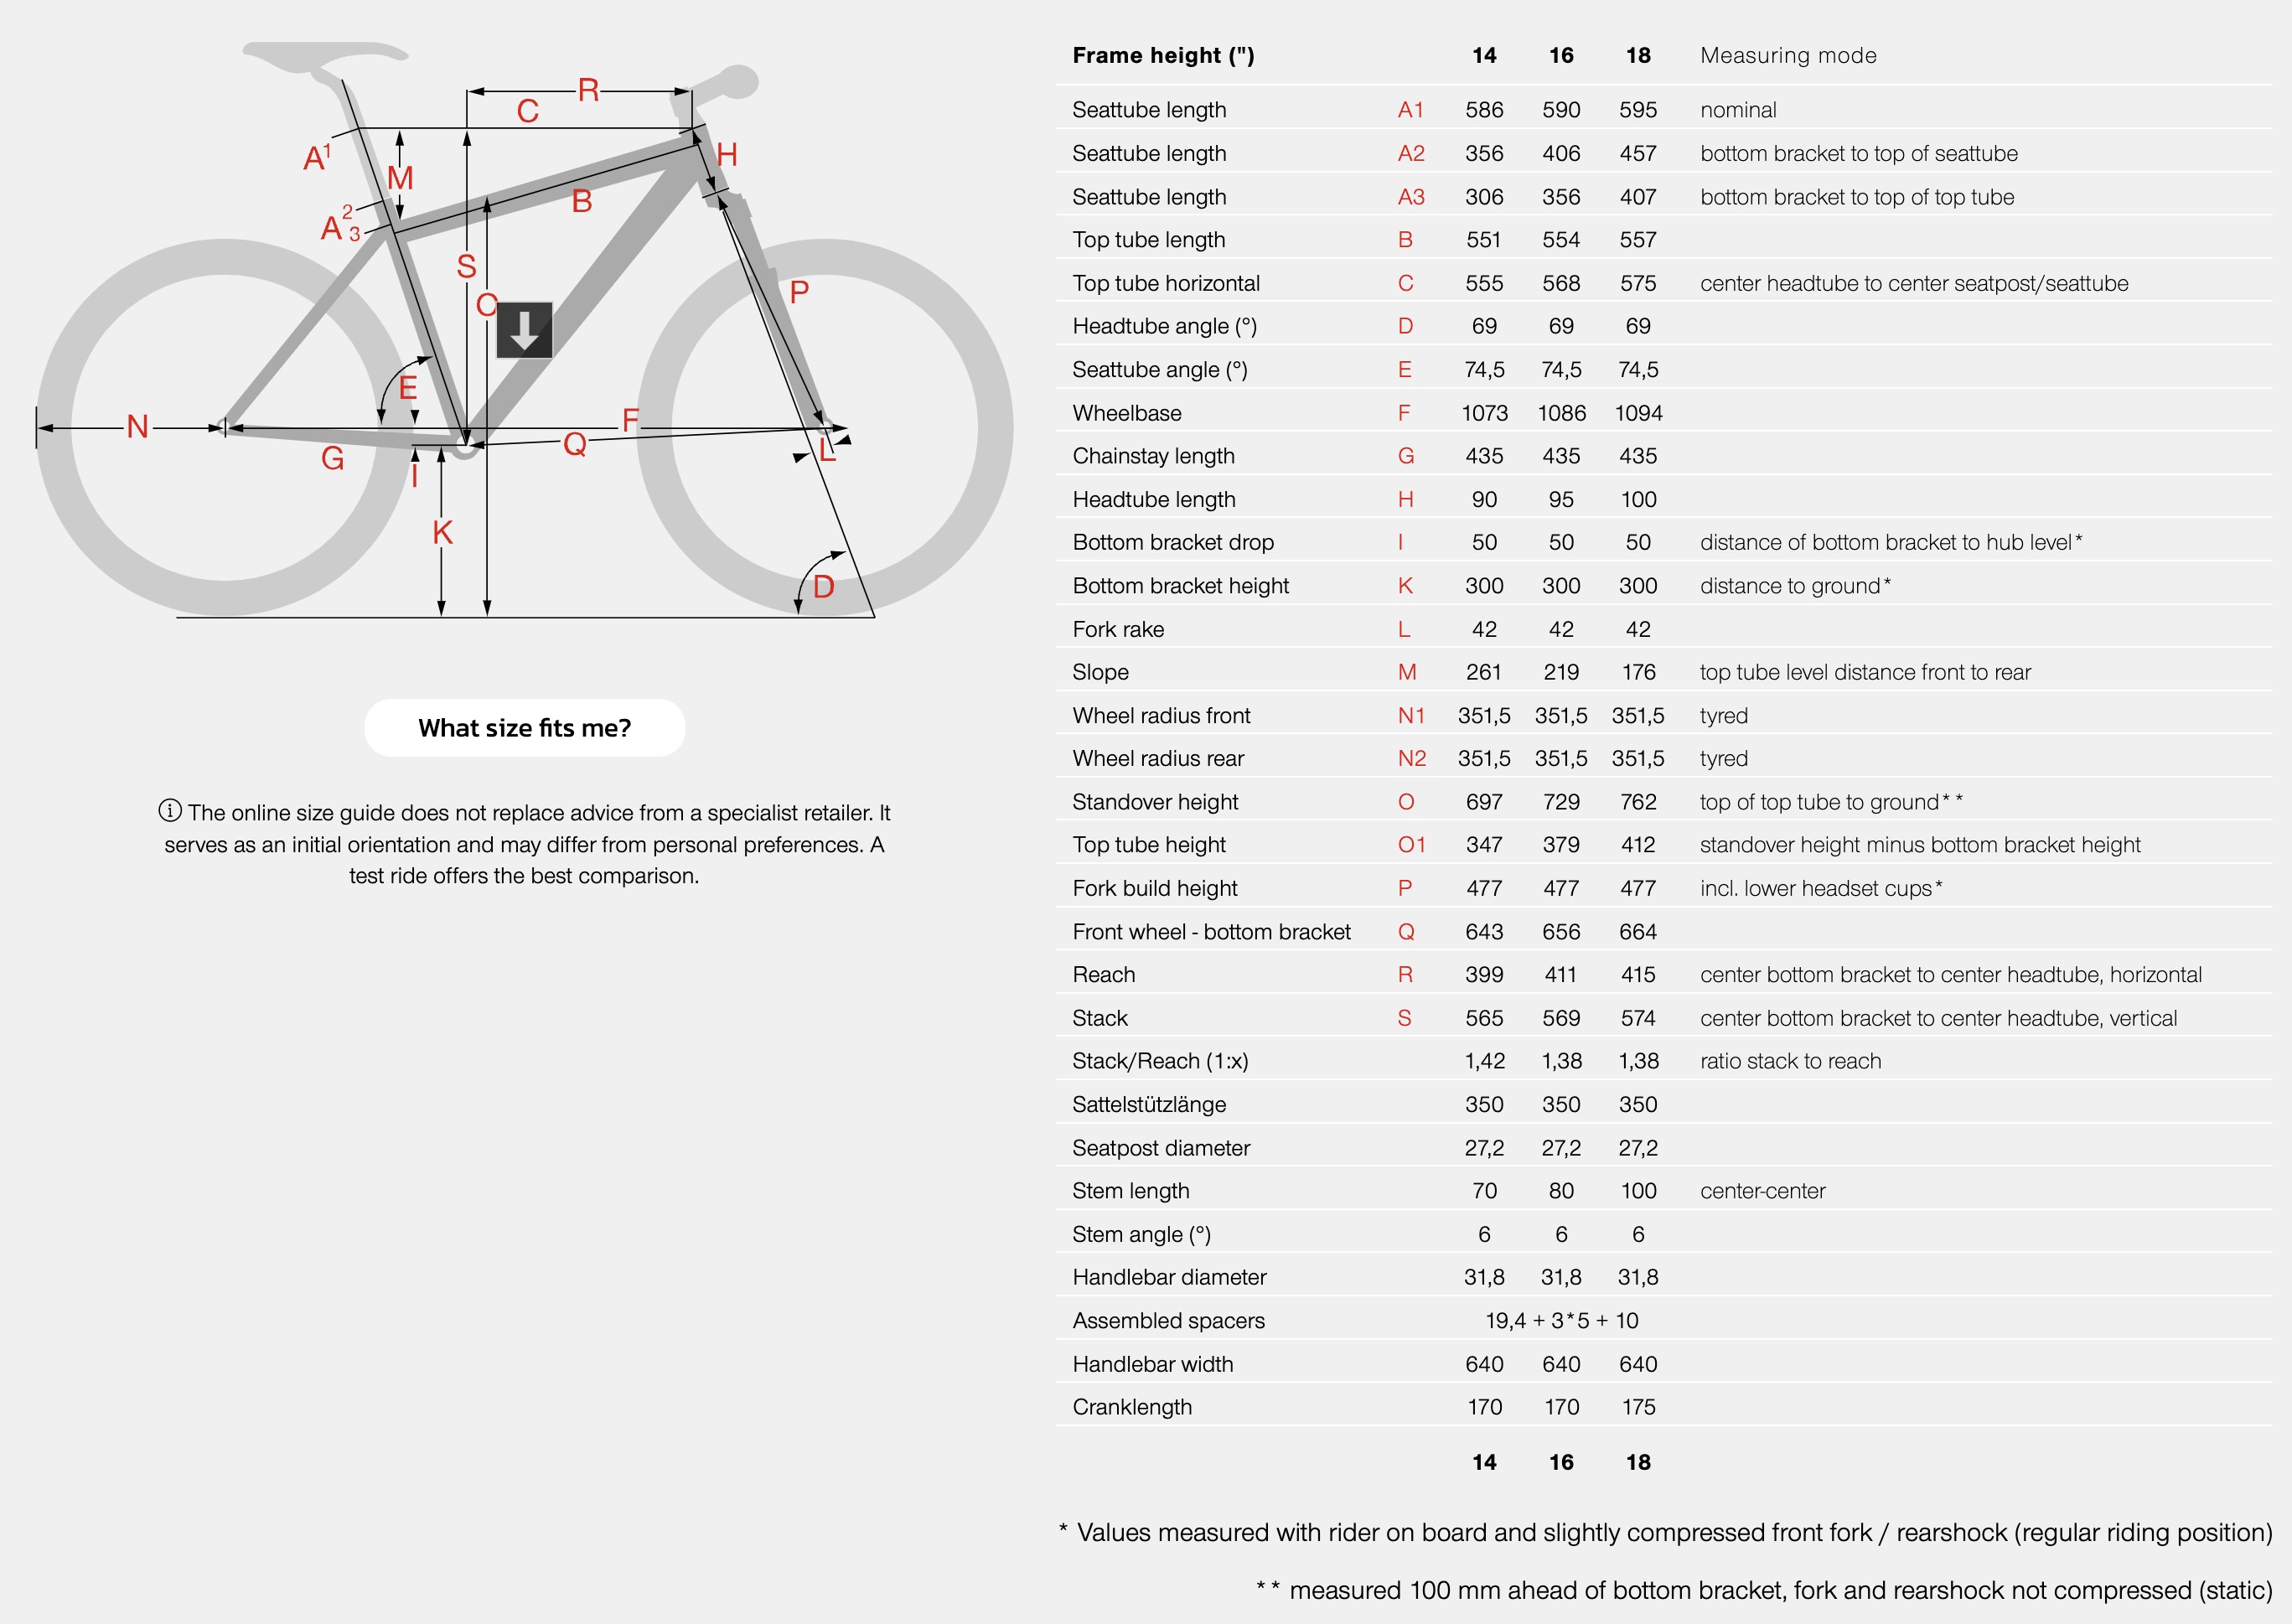Click the red N wheel radius label

pyautogui.click(x=138, y=427)
